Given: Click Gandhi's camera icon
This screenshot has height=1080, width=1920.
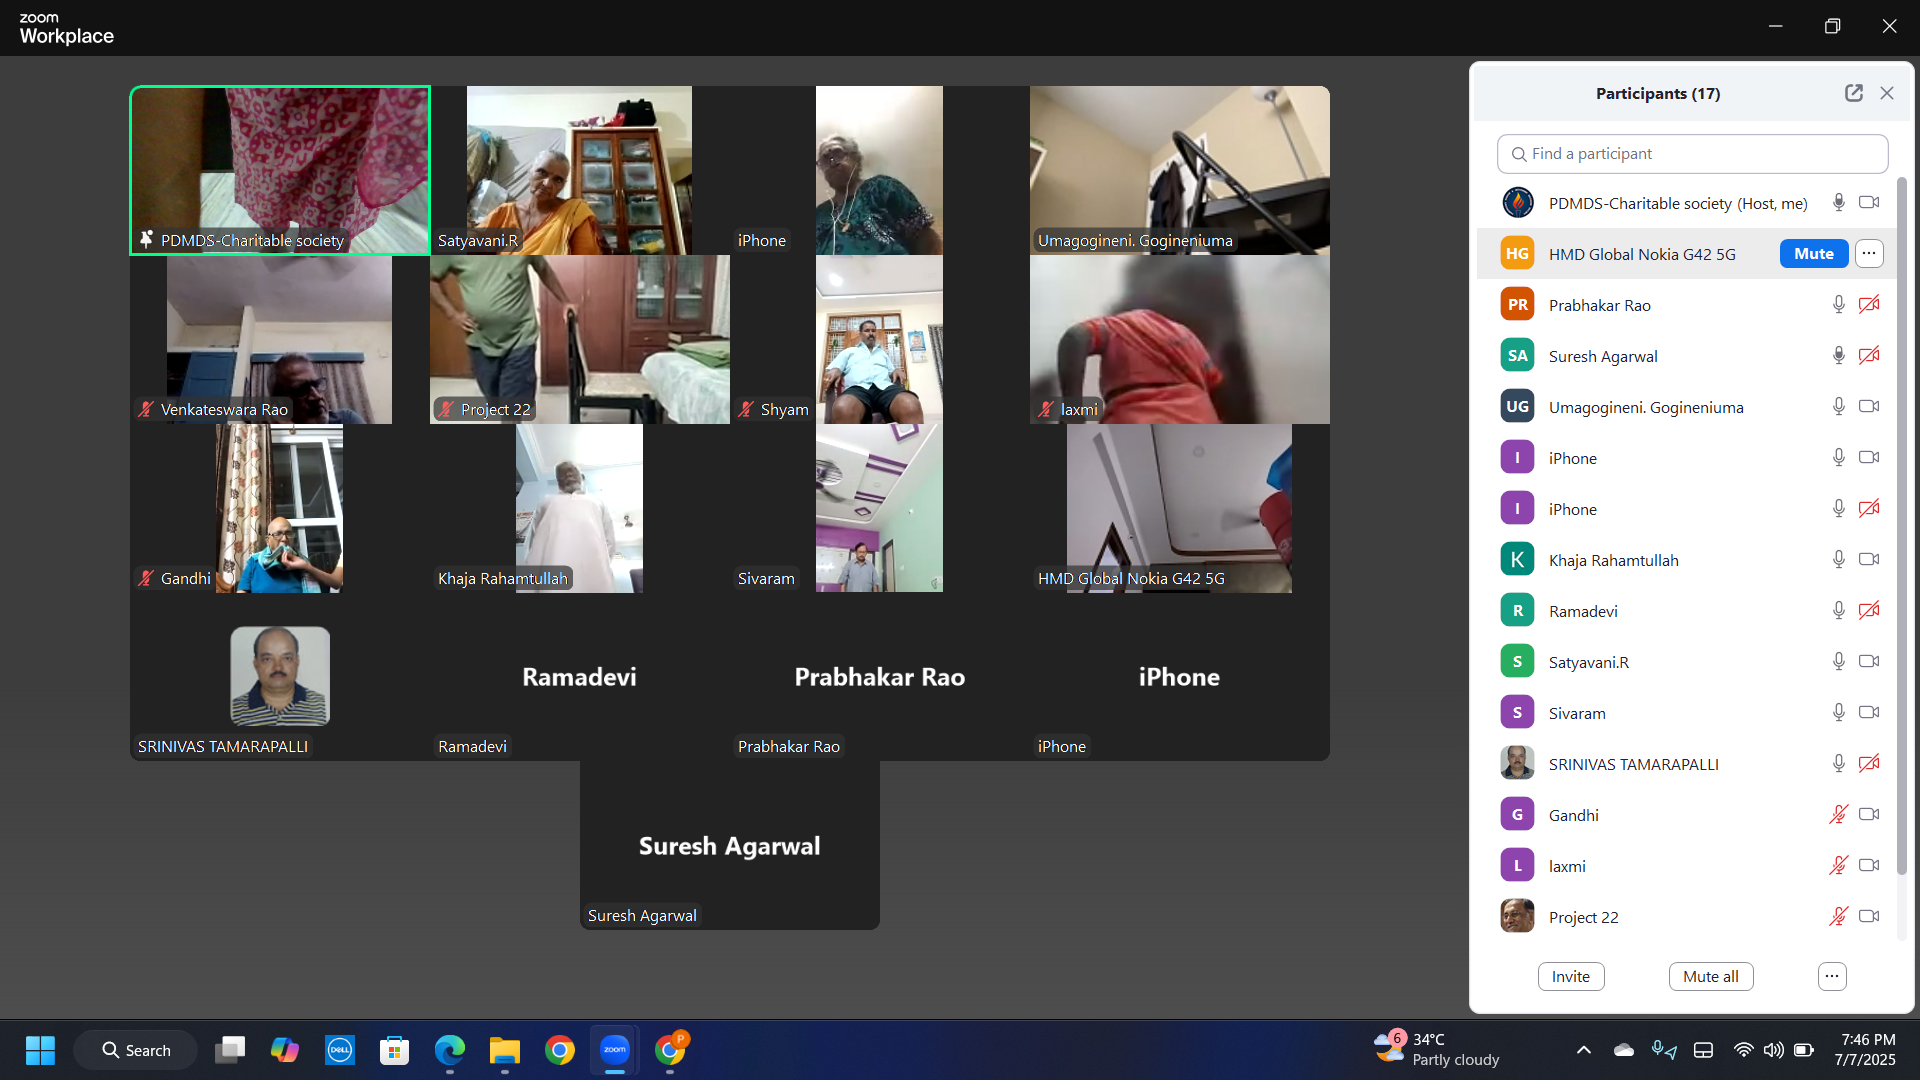Looking at the screenshot, I should tap(1869, 815).
